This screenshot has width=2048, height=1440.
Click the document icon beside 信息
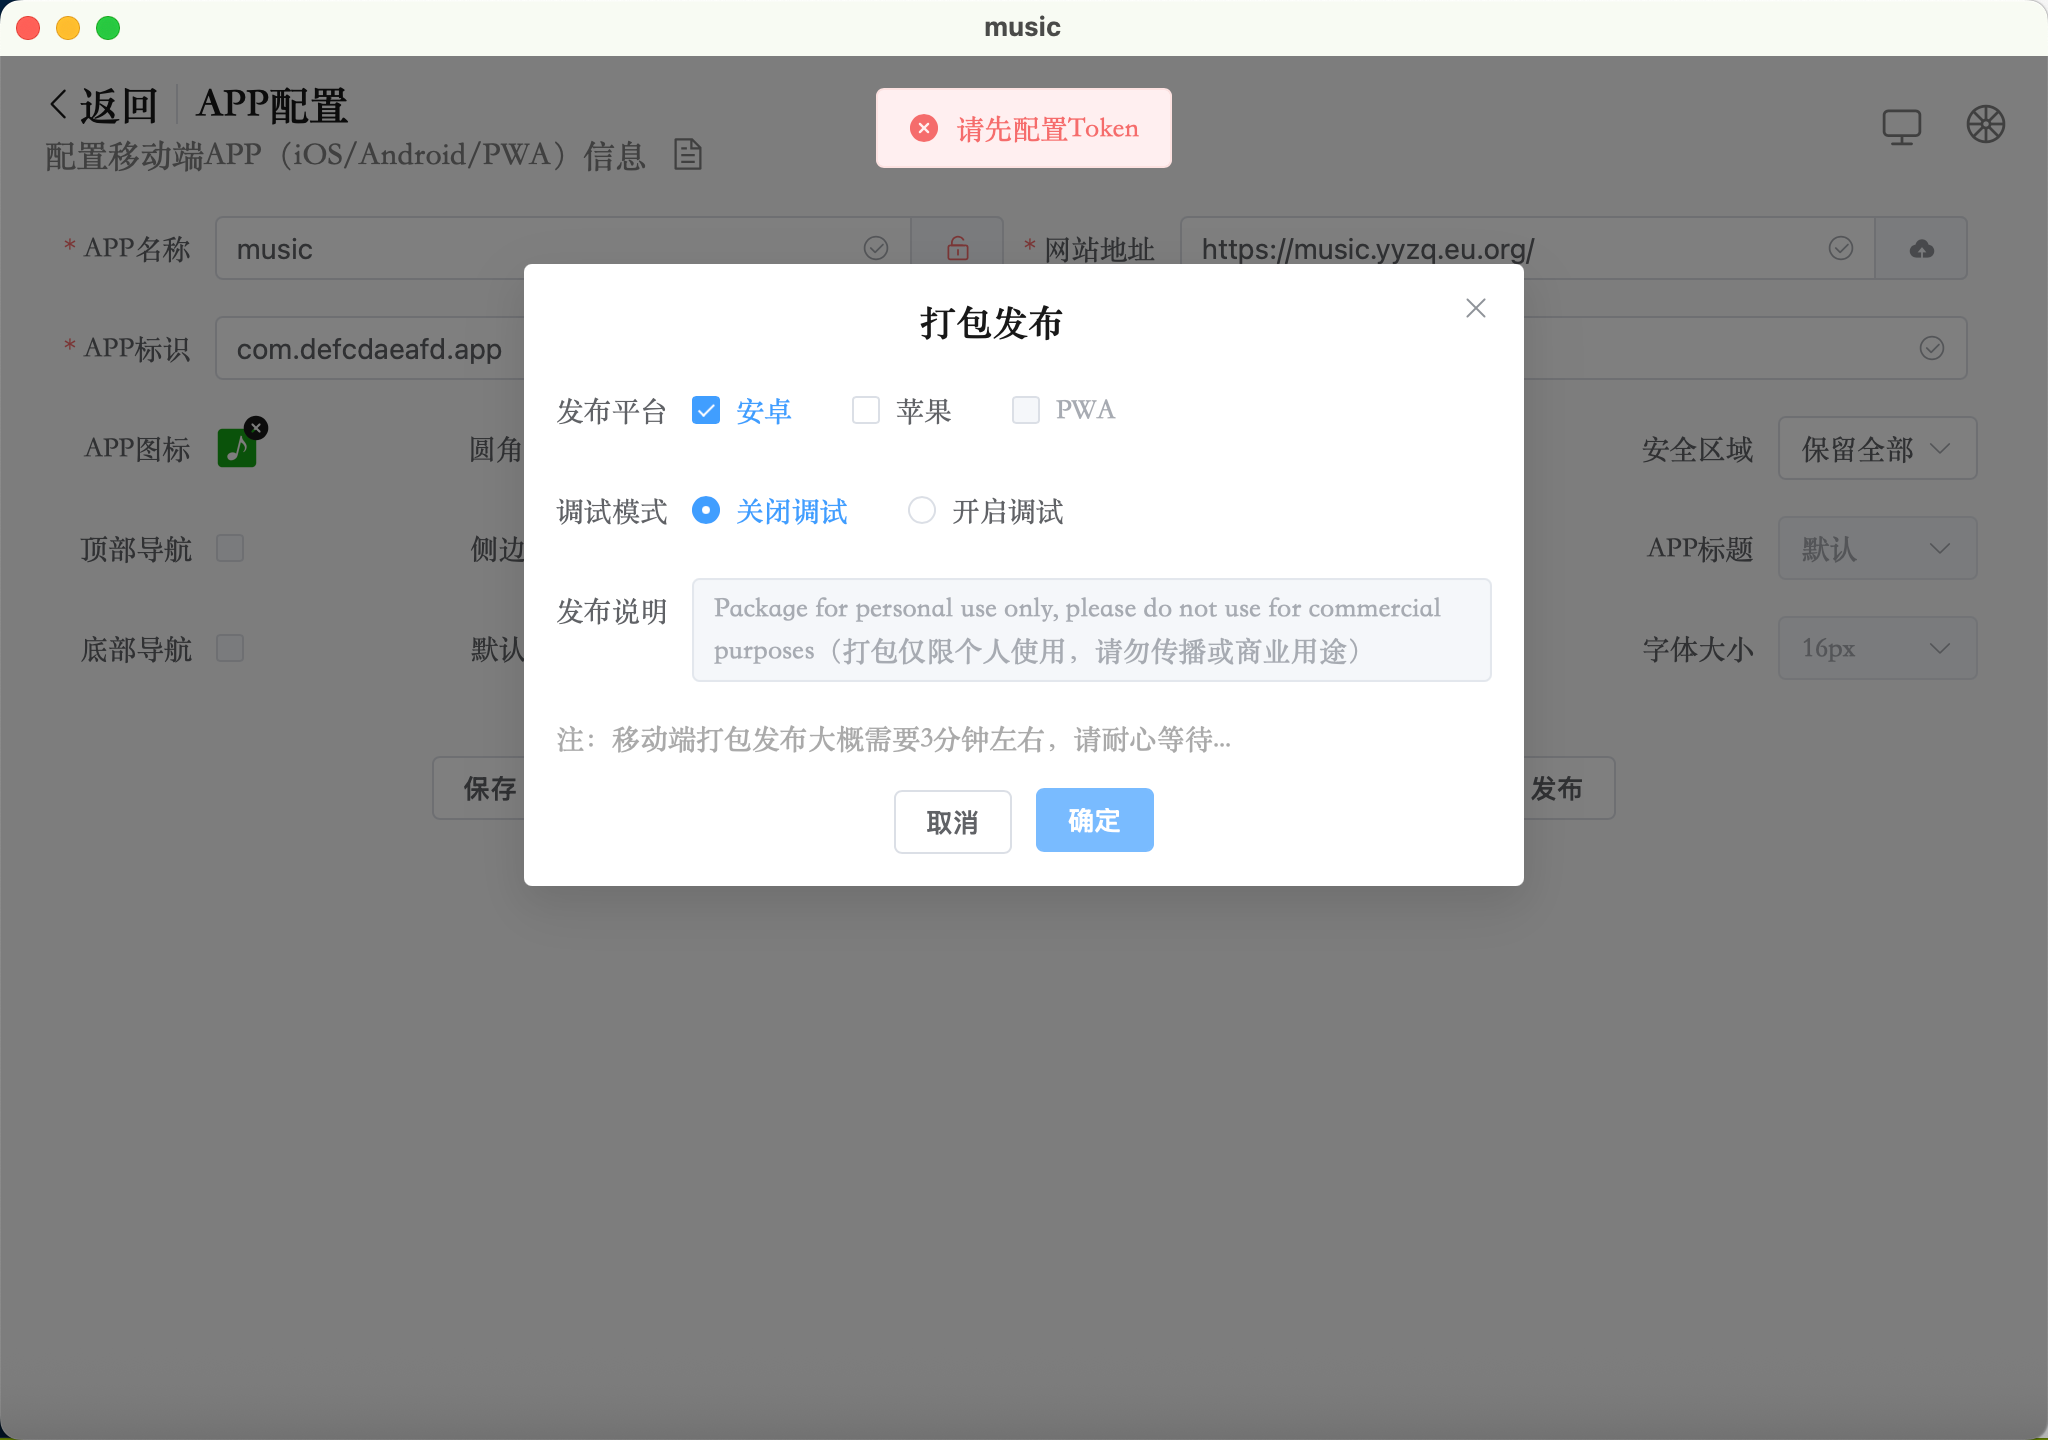pyautogui.click(x=688, y=155)
